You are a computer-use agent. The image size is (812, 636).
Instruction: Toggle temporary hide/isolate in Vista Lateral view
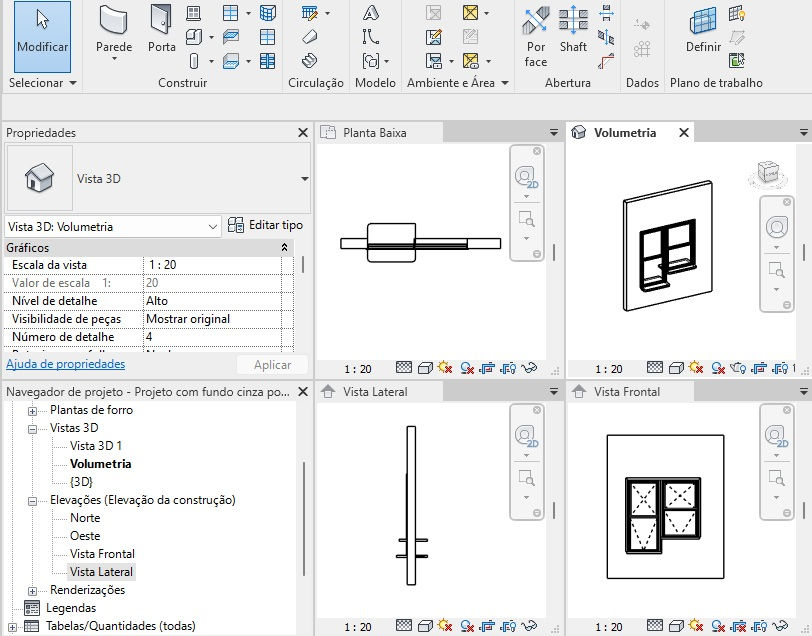[x=529, y=626]
